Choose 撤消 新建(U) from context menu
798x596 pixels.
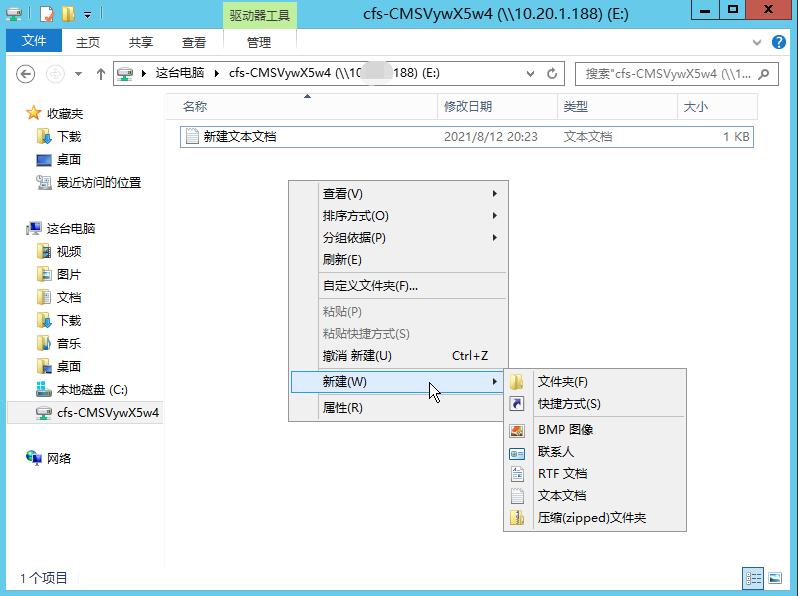pos(398,356)
